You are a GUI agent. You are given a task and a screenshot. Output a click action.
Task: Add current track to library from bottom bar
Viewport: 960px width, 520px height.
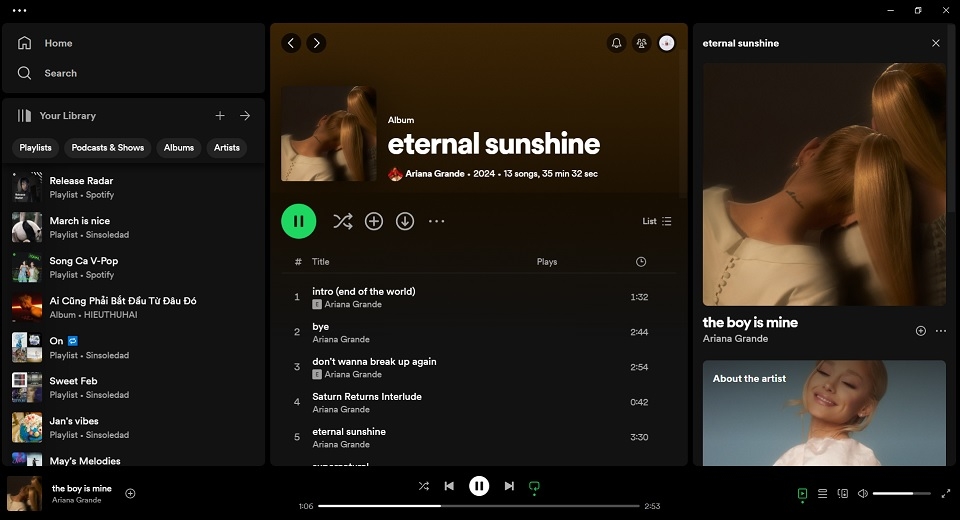pos(130,494)
